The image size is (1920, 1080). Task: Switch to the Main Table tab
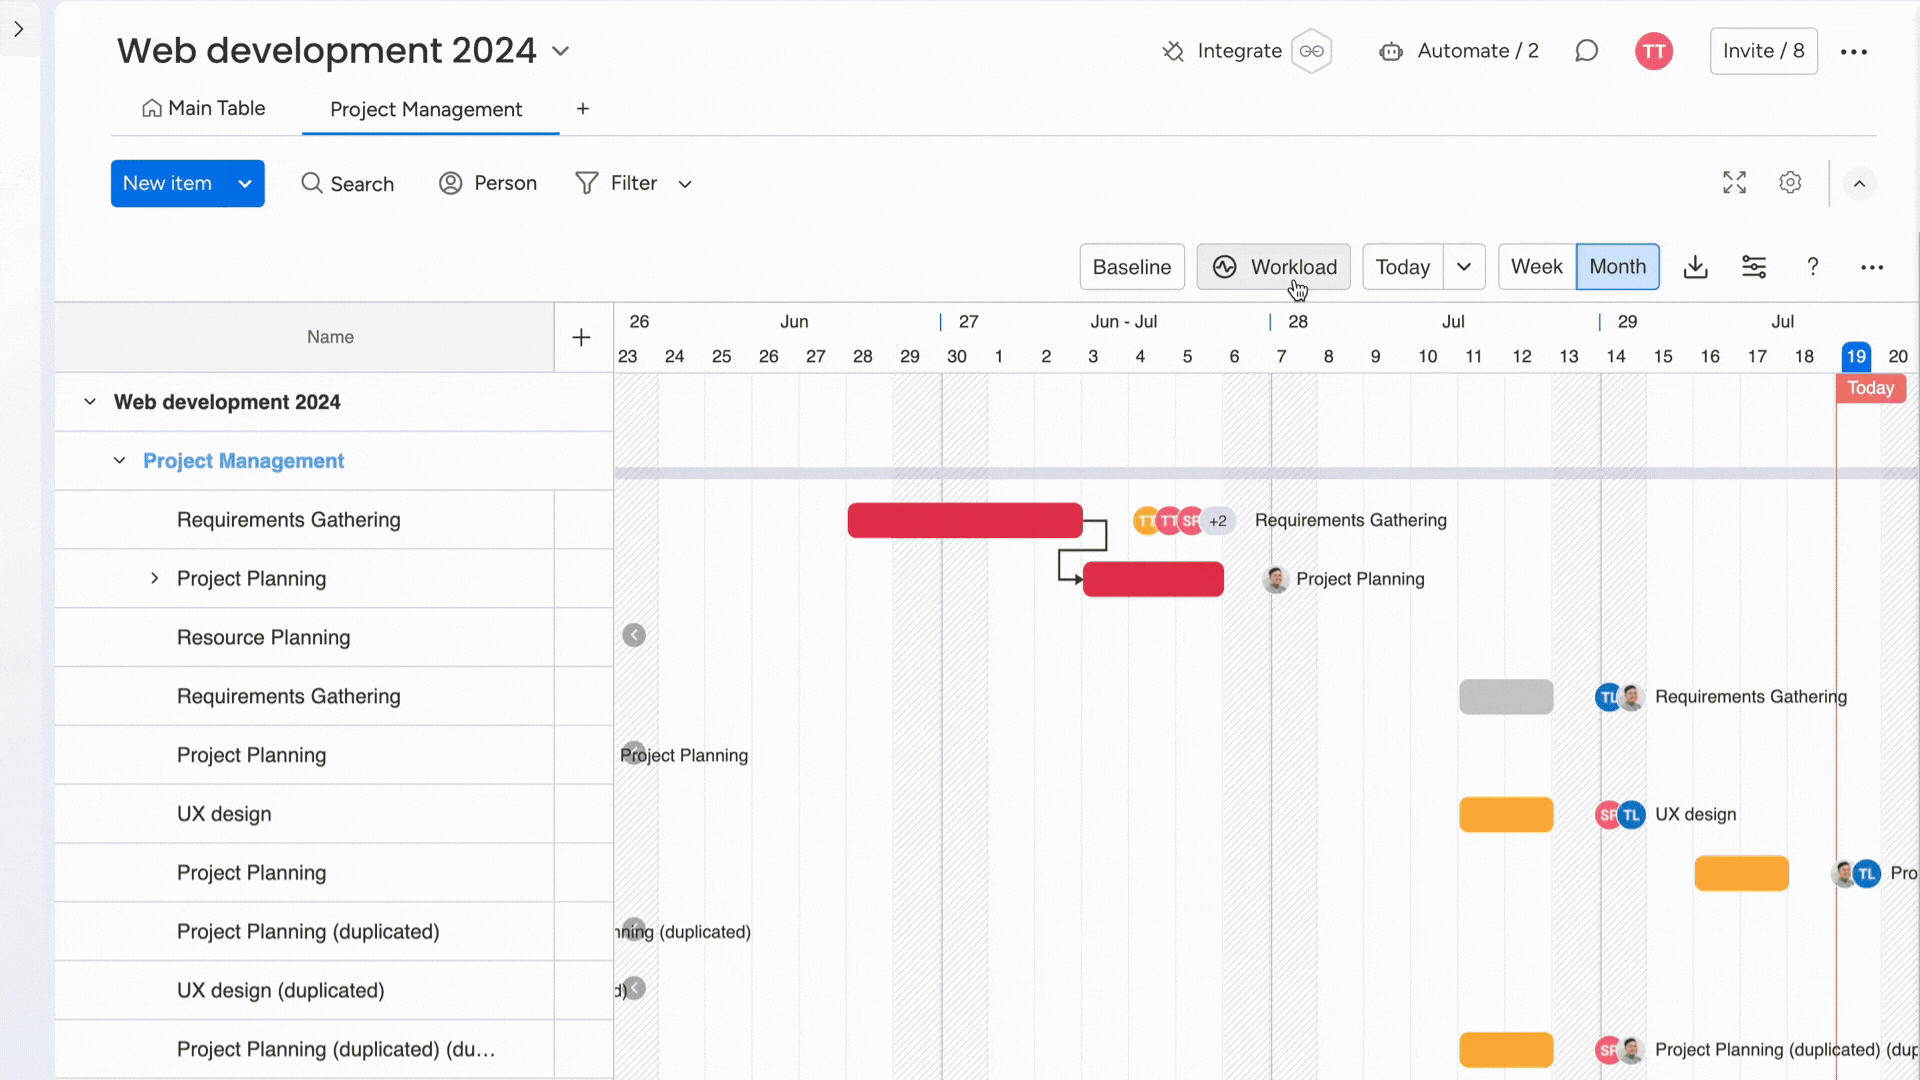pyautogui.click(x=203, y=108)
